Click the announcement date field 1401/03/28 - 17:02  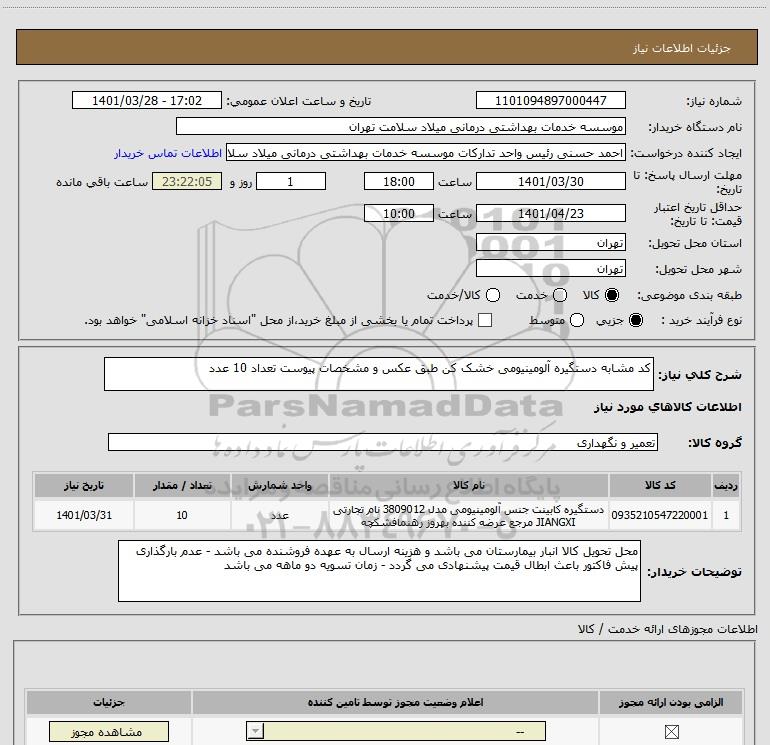click(147, 100)
